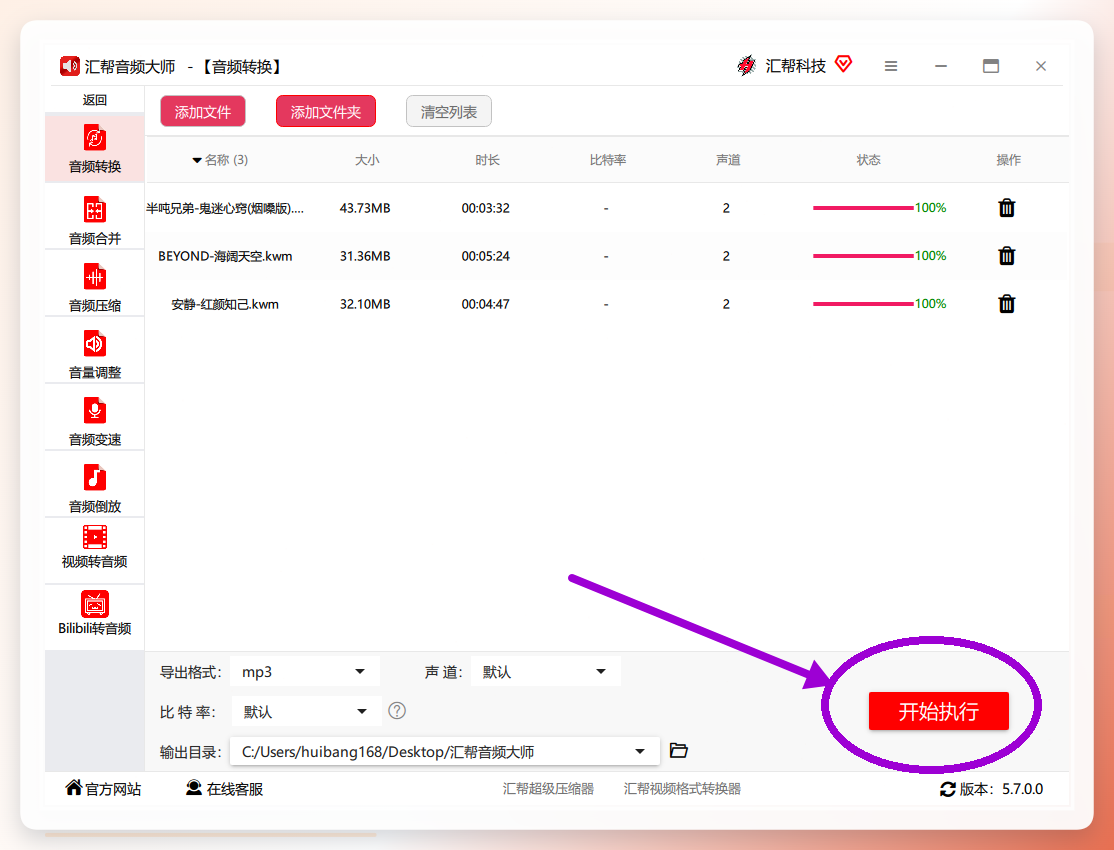Click progress bar of BEYOND-海阔天空 file
Image resolution: width=1114 pixels, height=850 pixels.
pyautogui.click(x=863, y=256)
